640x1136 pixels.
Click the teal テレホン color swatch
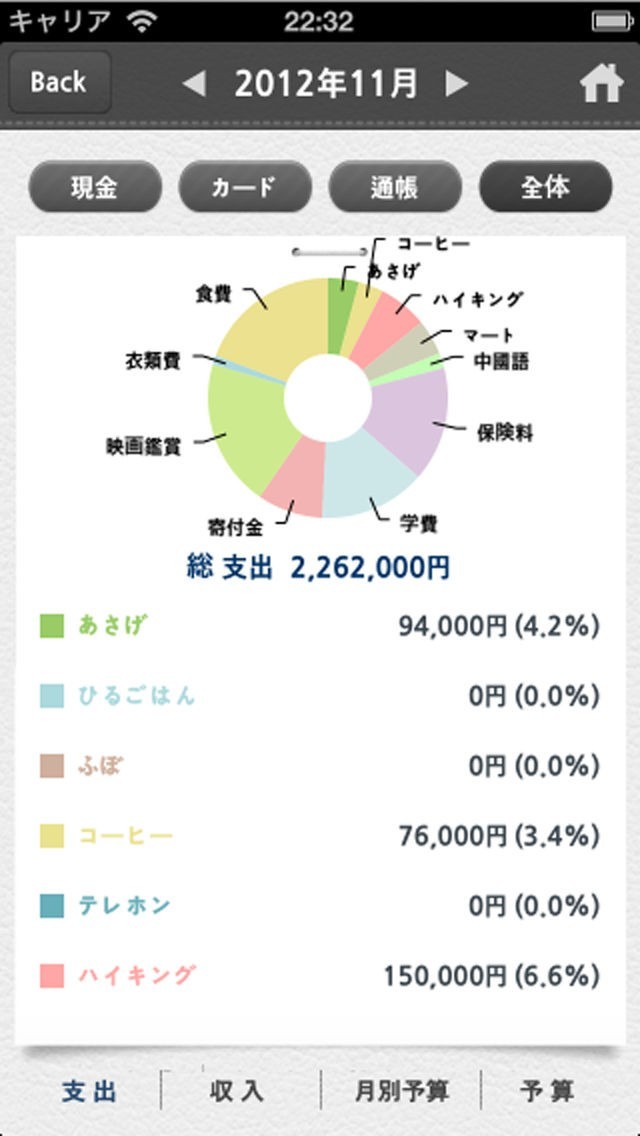[x=52, y=906]
